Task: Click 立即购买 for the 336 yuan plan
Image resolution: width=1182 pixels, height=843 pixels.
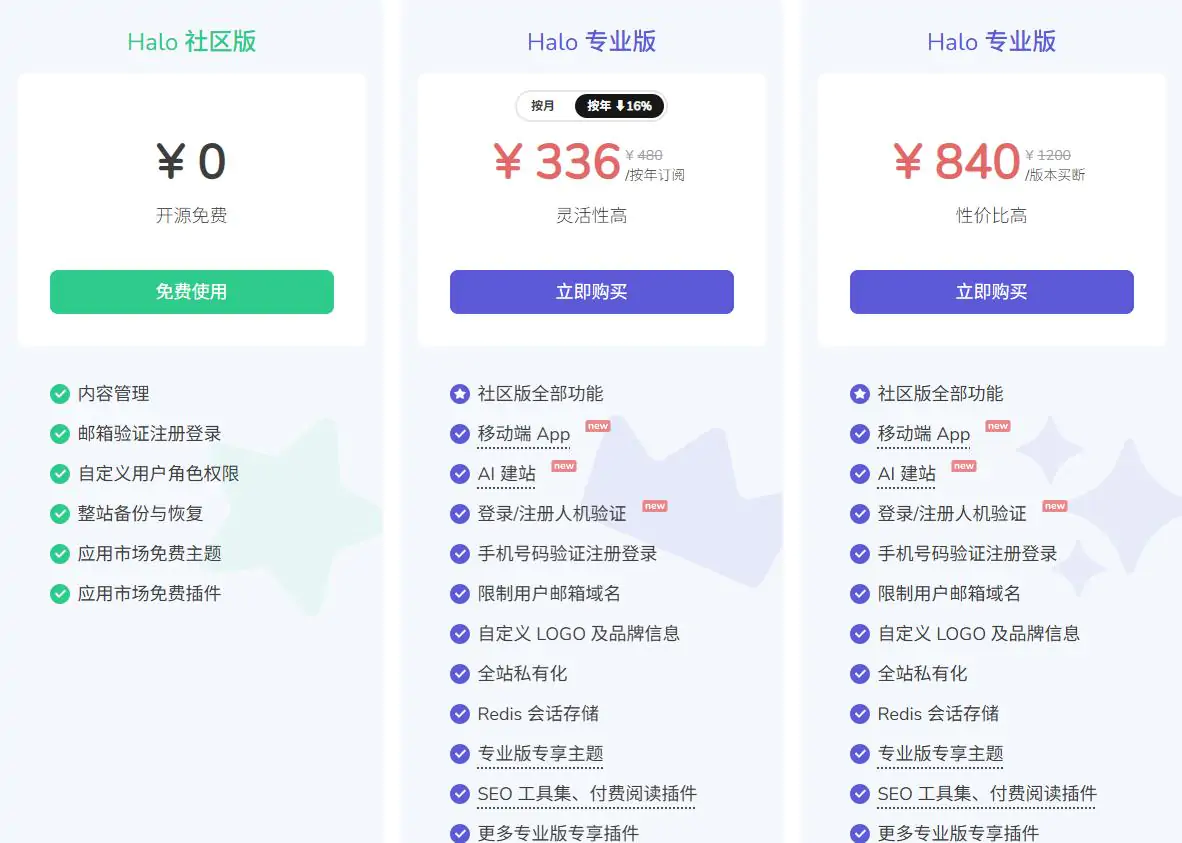Action: click(x=591, y=291)
